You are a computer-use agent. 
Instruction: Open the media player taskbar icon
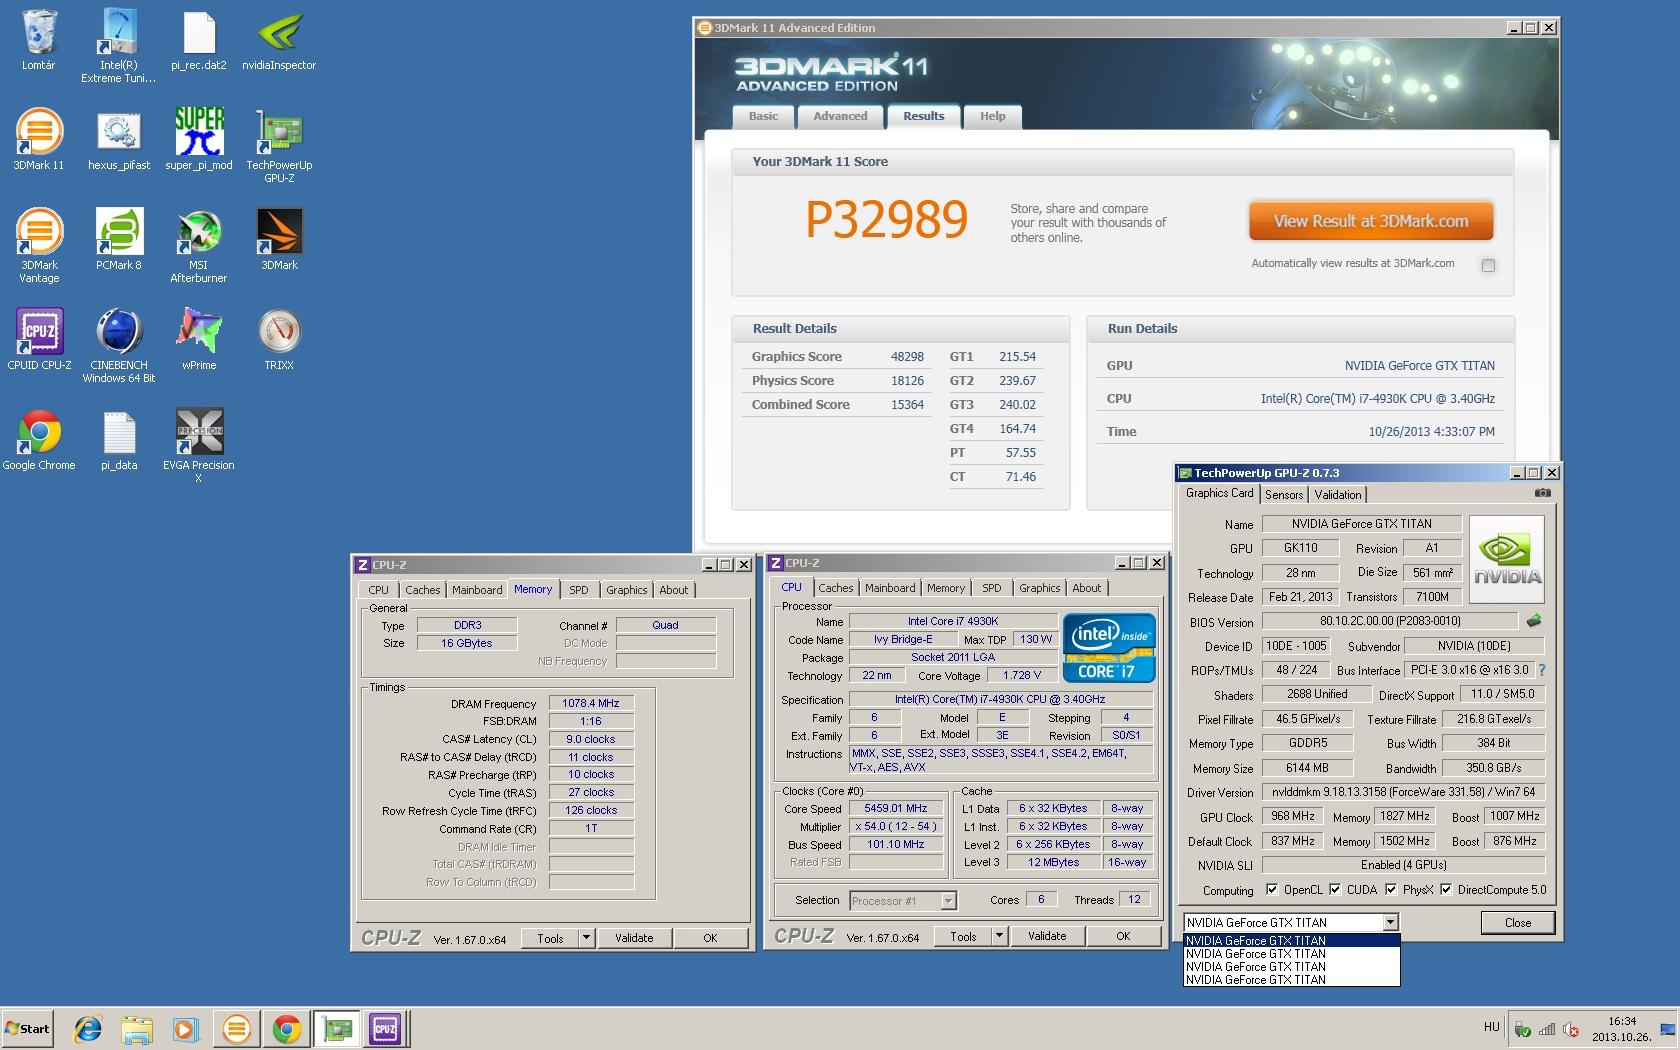tap(185, 1028)
